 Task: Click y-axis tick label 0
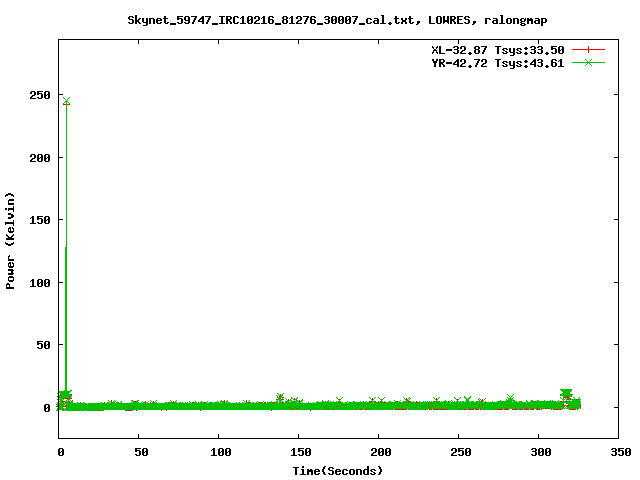(47, 408)
